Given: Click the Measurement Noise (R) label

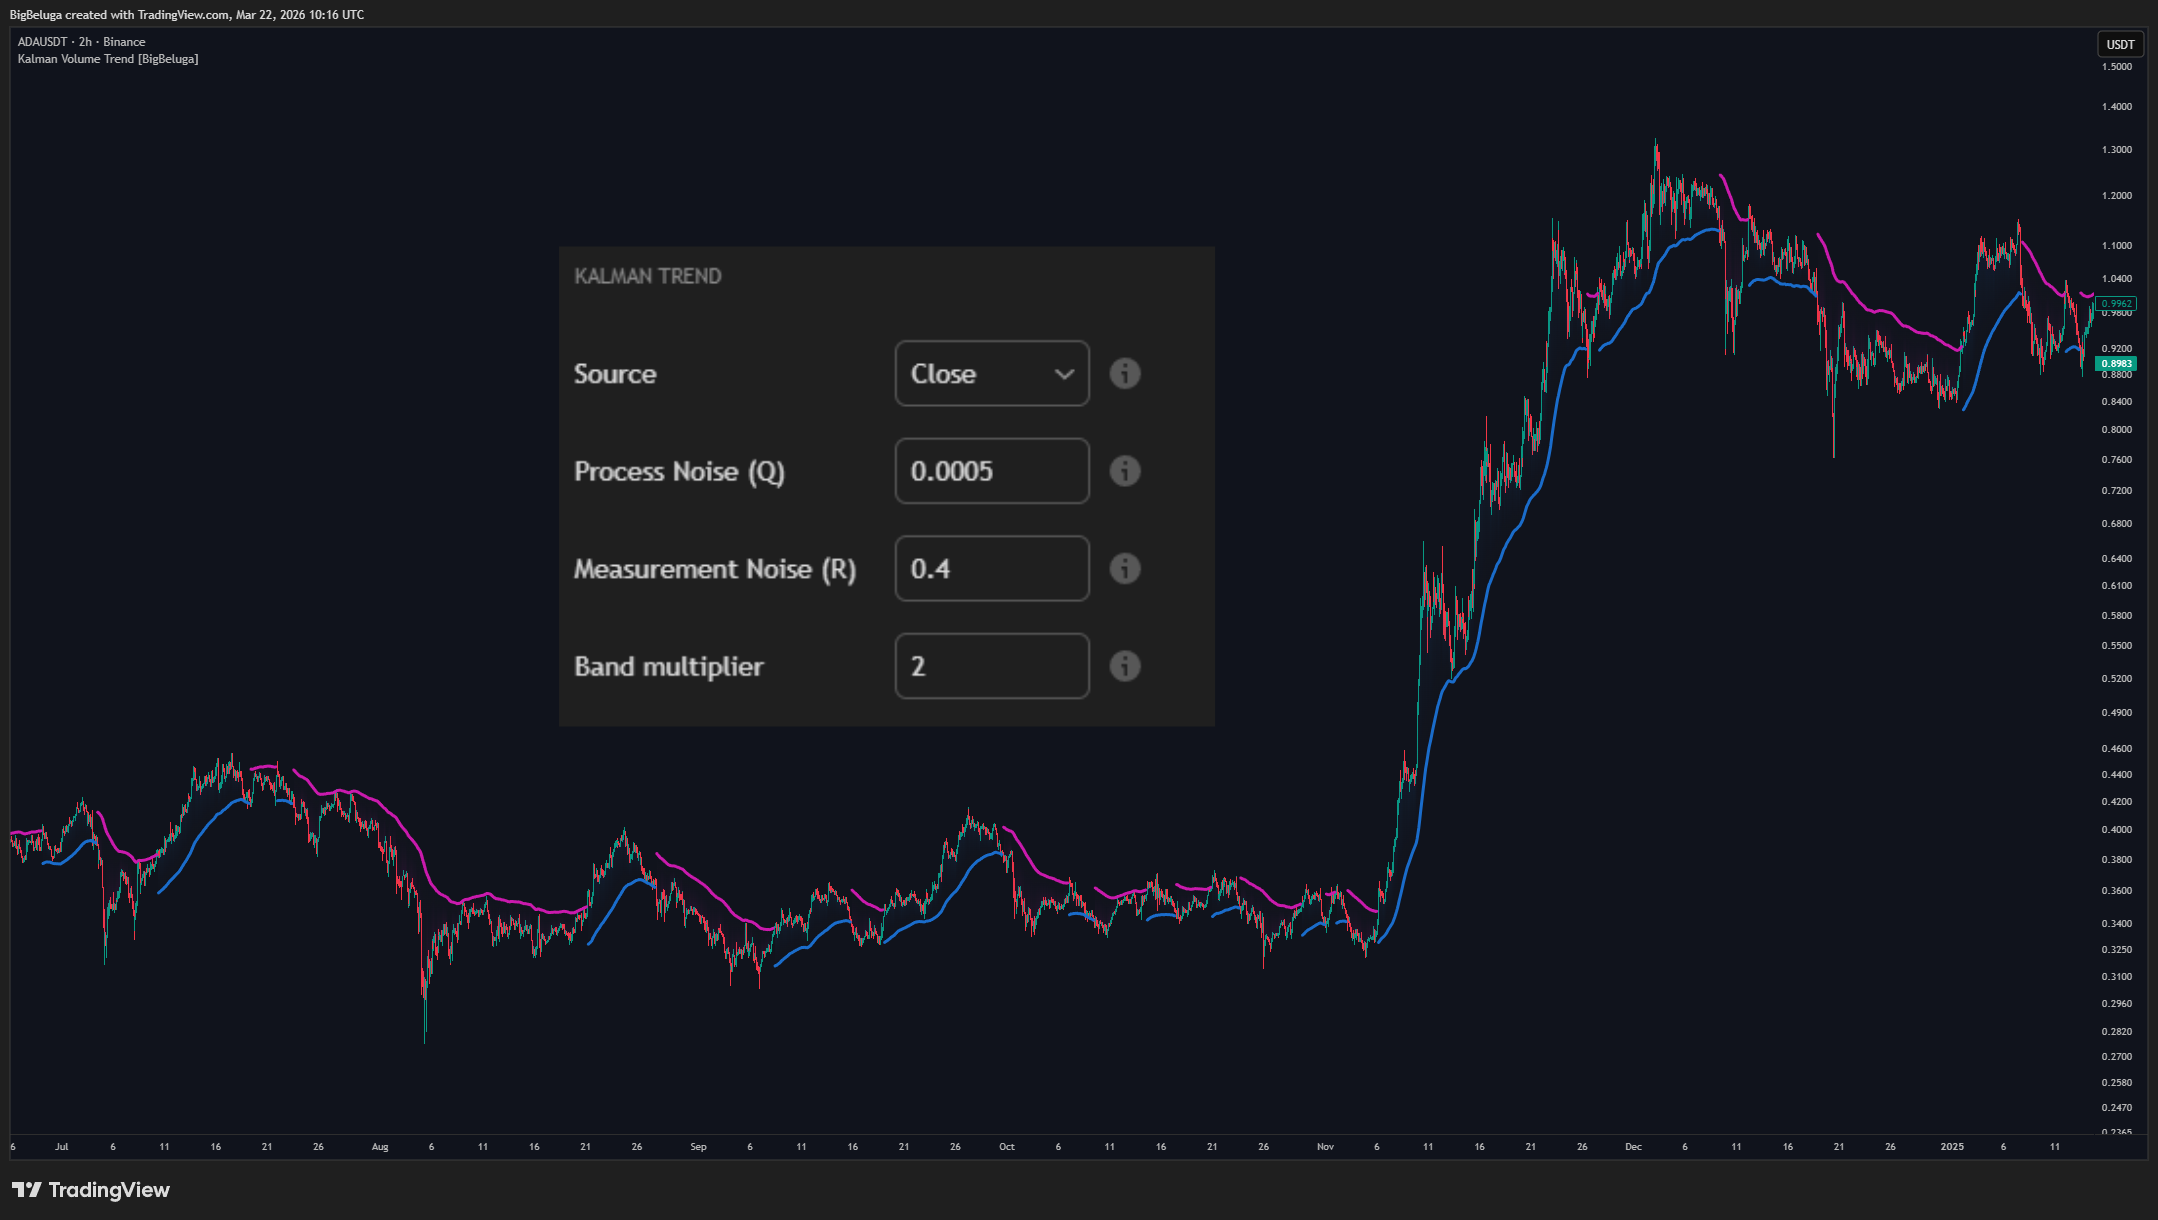Looking at the screenshot, I should click(715, 569).
